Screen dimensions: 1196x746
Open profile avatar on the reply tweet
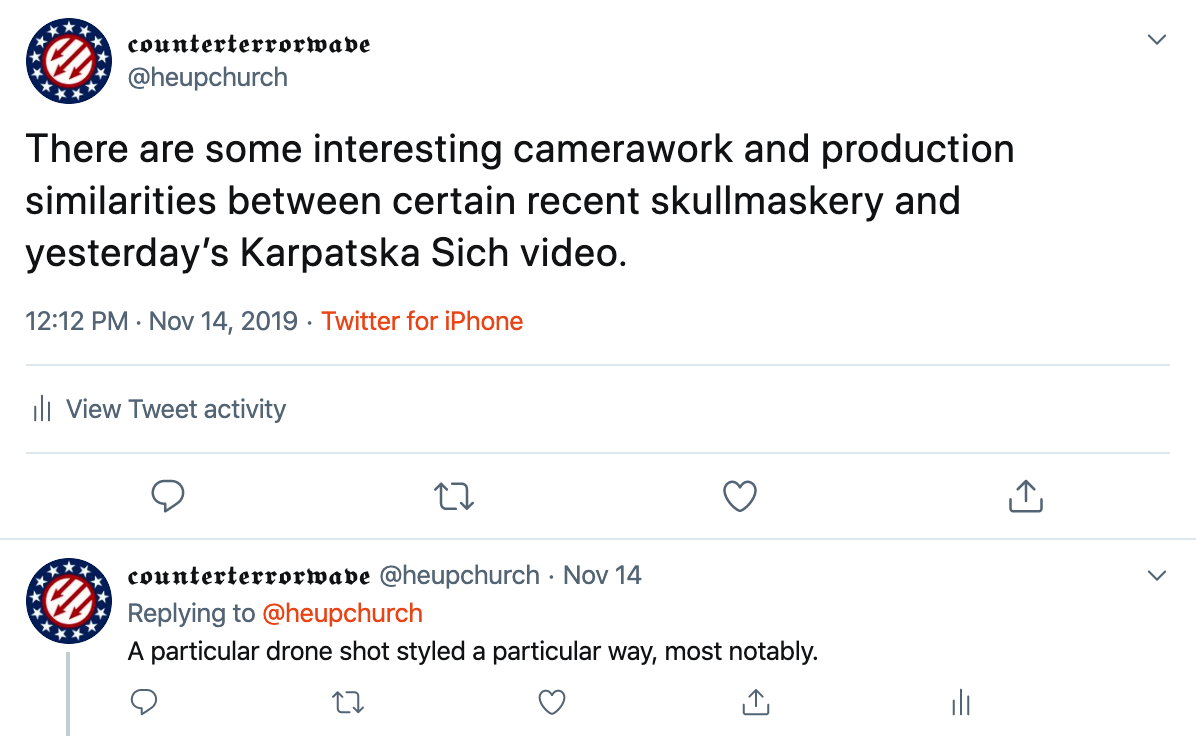[69, 601]
